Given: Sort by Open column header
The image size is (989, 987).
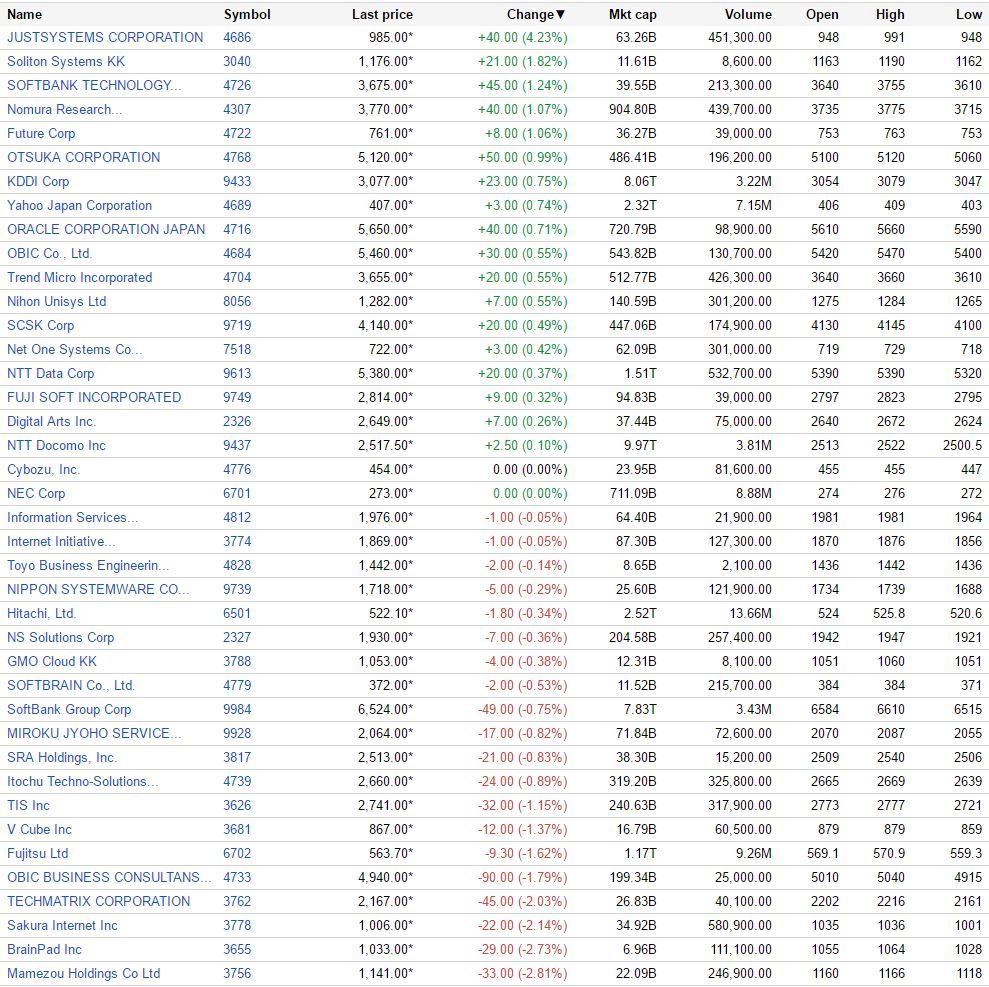Looking at the screenshot, I should point(822,15).
